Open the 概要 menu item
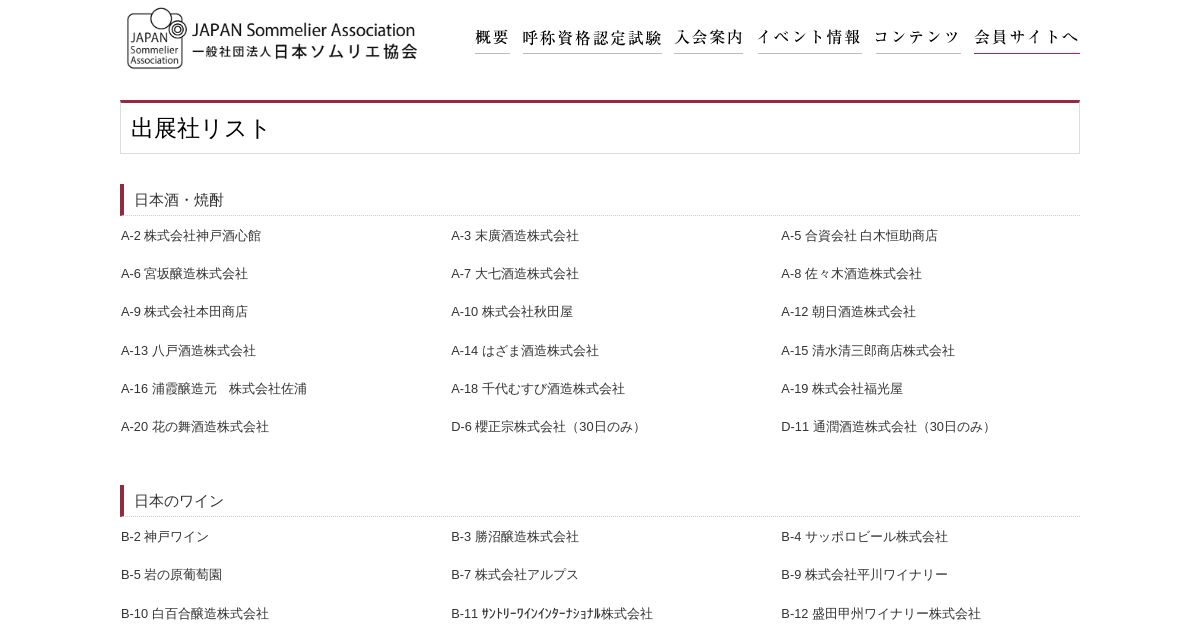The image size is (1200, 630). tap(492, 38)
